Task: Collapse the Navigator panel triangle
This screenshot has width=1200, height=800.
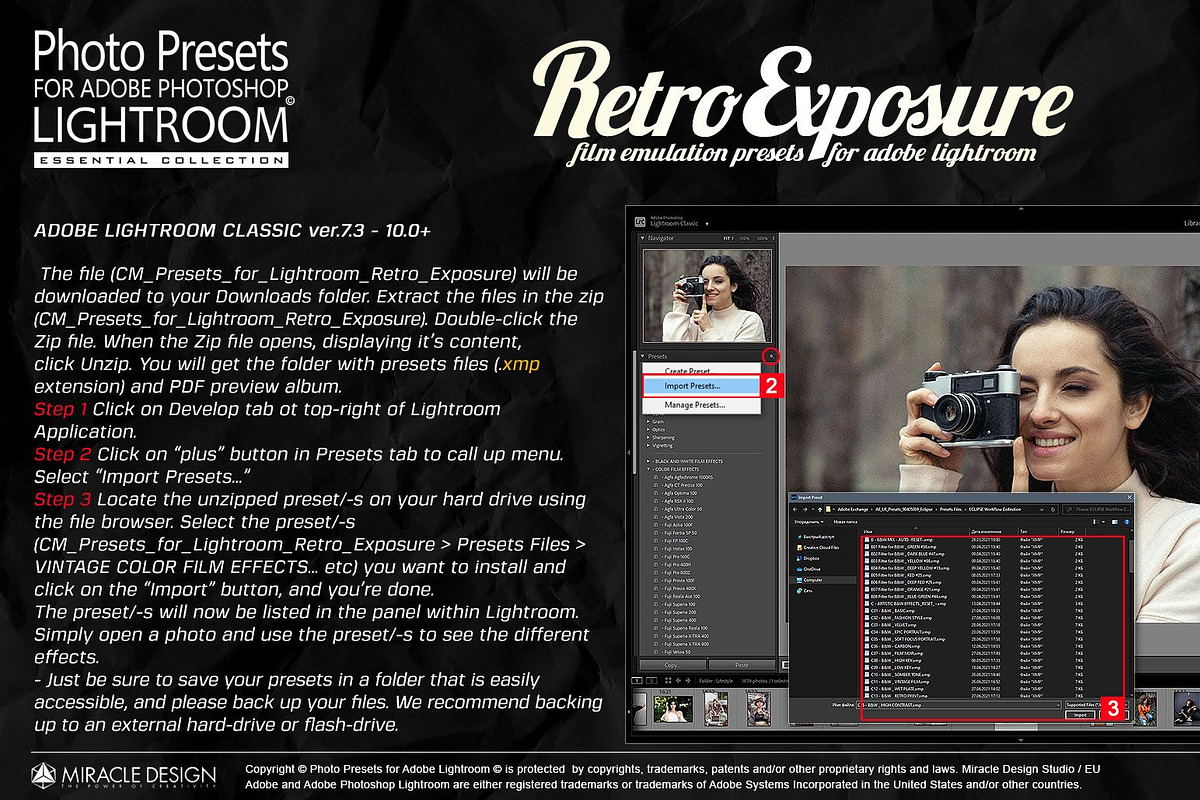Action: point(642,238)
